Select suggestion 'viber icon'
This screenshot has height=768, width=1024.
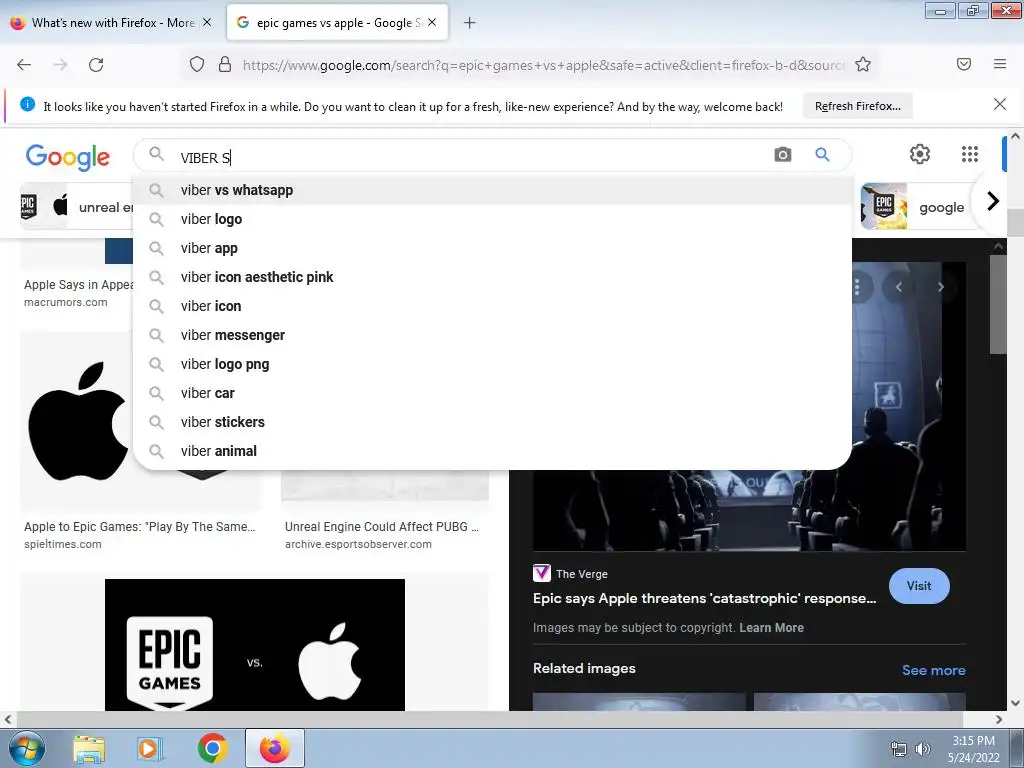[x=492, y=306]
